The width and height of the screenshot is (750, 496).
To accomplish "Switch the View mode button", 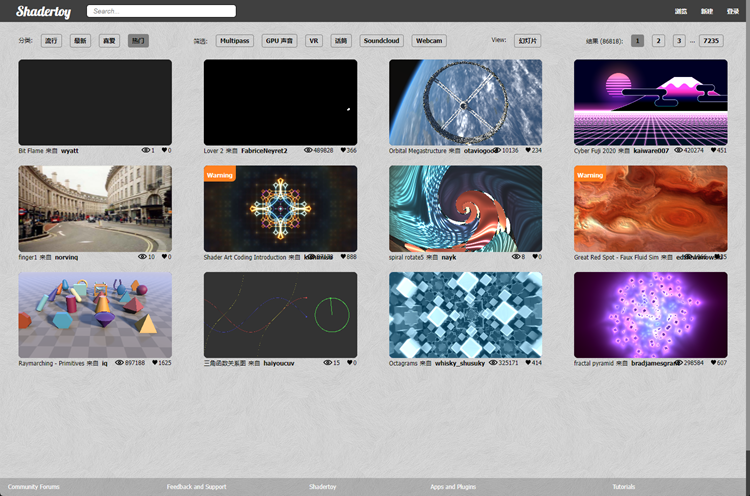I will pyautogui.click(x=528, y=41).
